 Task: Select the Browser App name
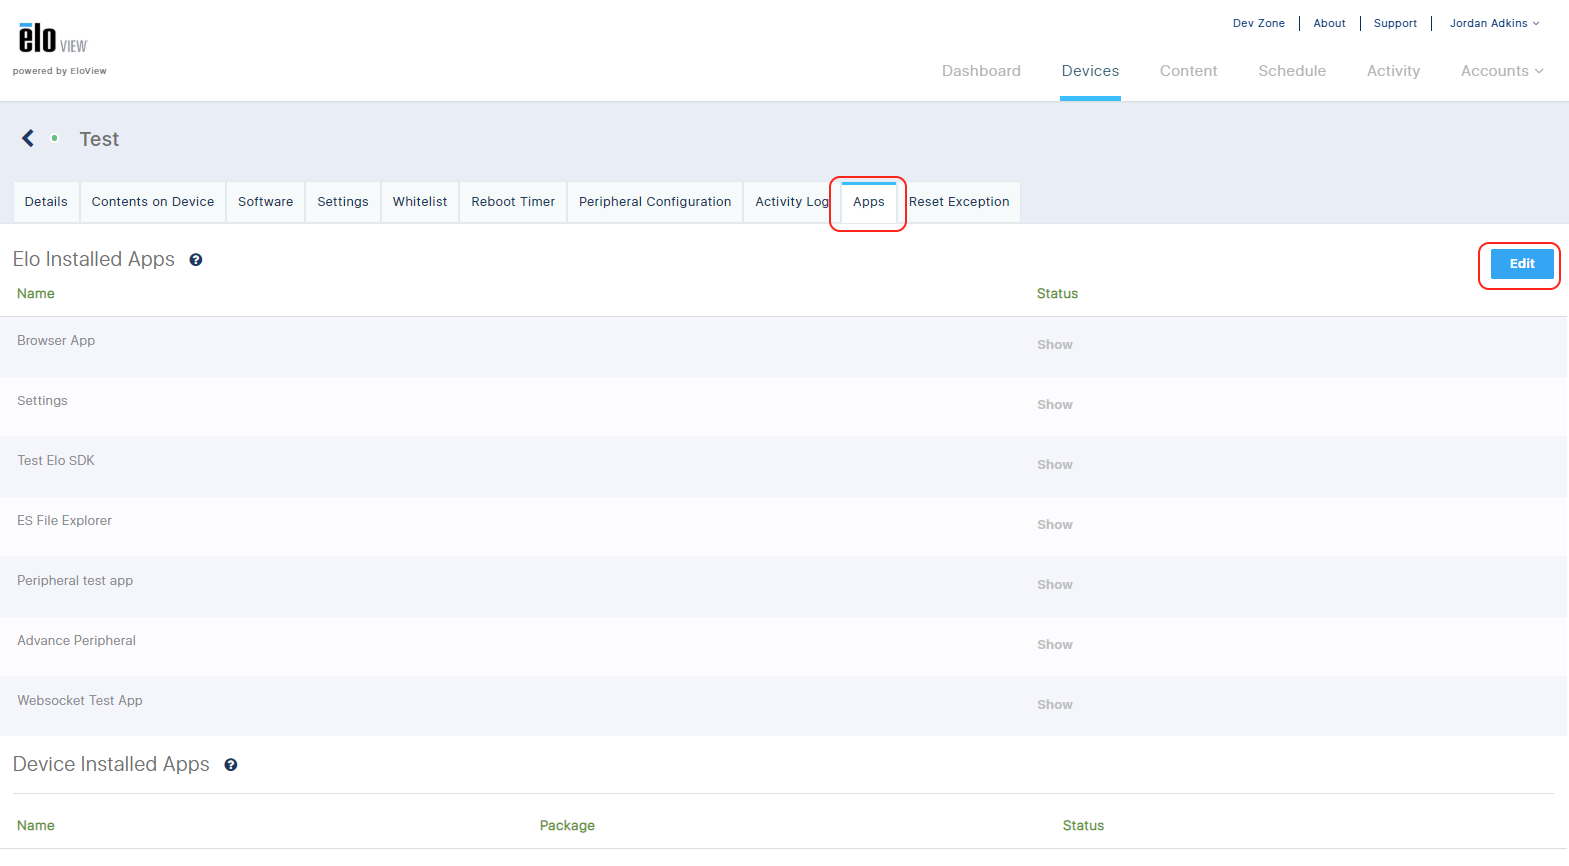(56, 341)
